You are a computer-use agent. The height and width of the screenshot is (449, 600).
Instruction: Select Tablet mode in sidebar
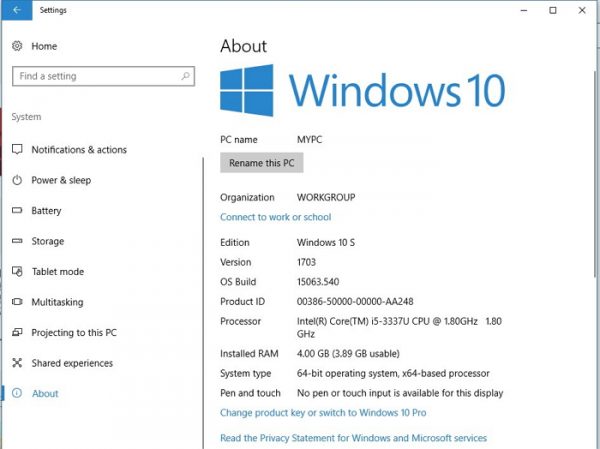58,271
